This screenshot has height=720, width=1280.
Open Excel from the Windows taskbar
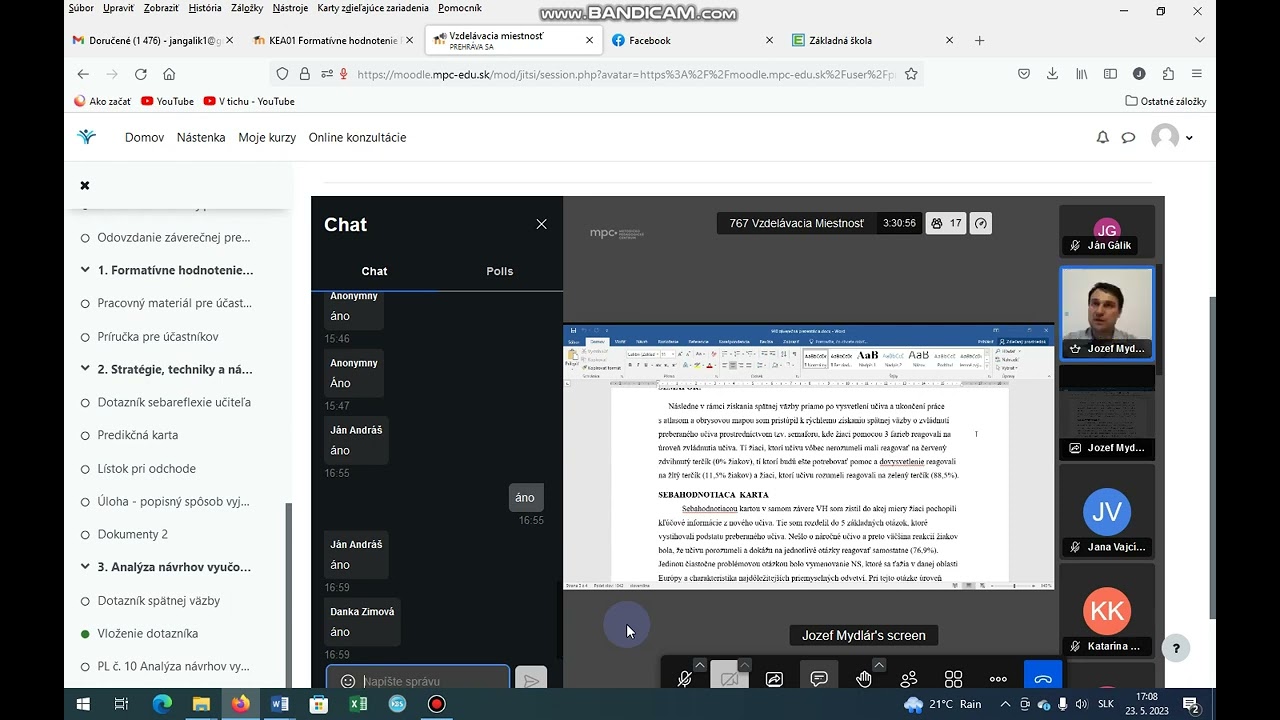(x=358, y=704)
